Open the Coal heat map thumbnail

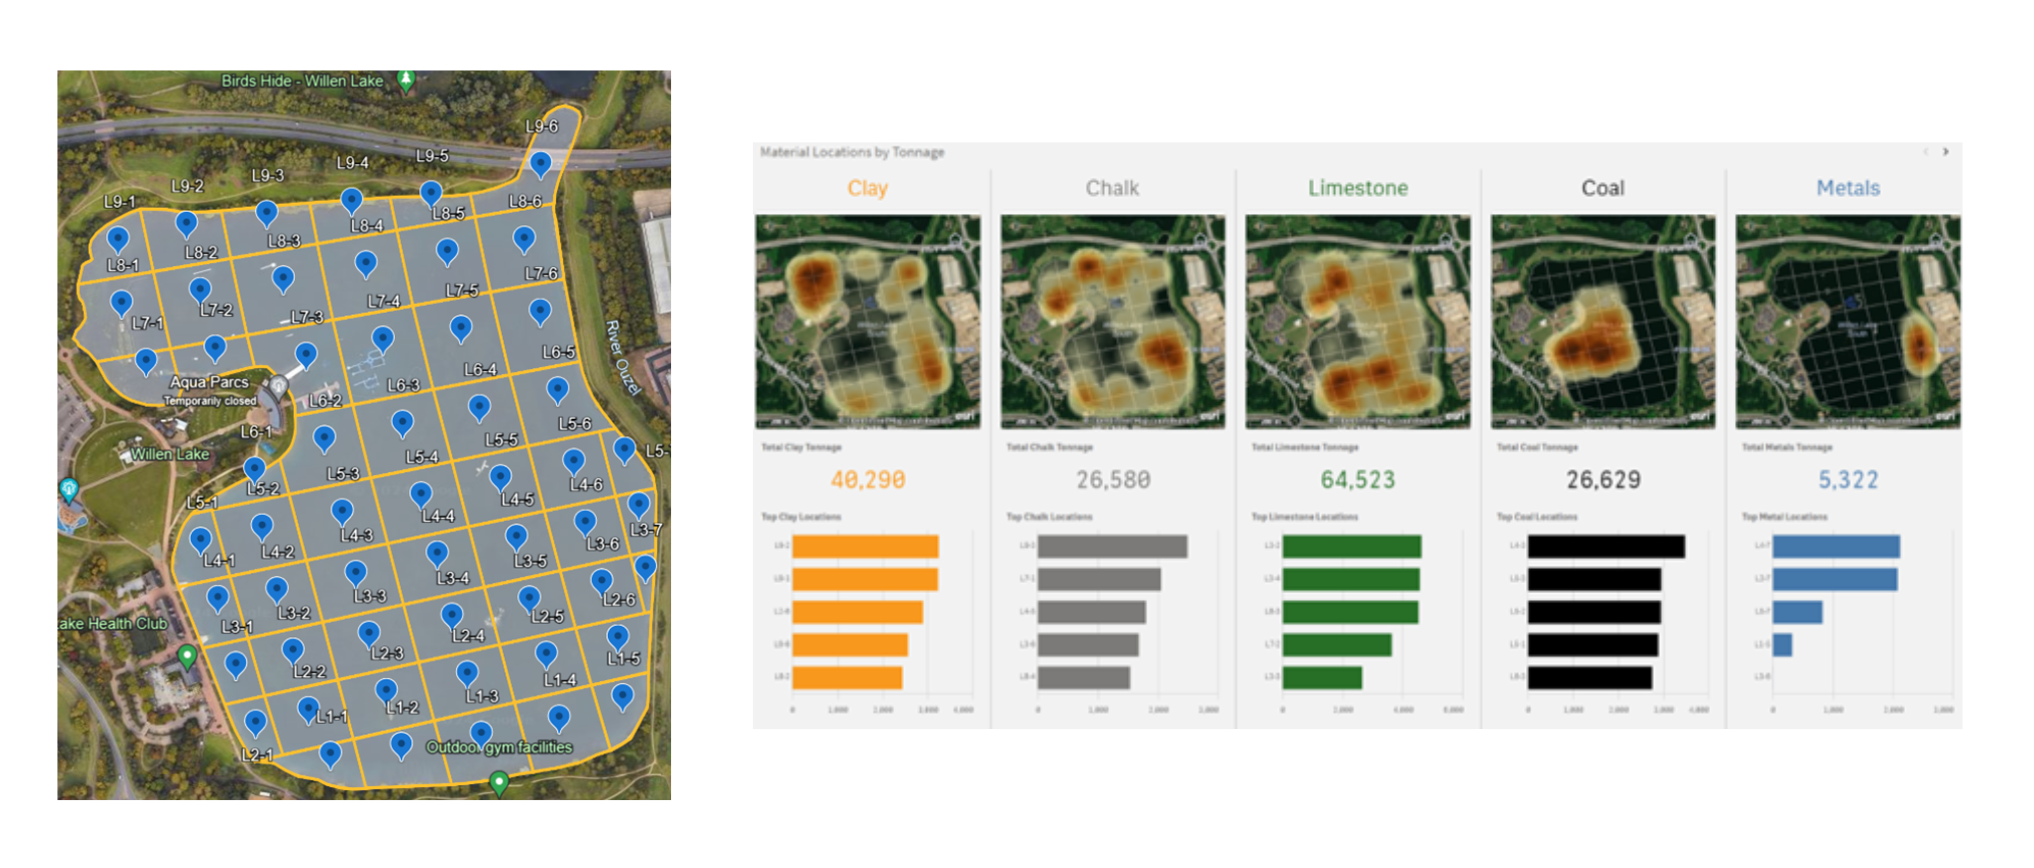pos(1603,322)
